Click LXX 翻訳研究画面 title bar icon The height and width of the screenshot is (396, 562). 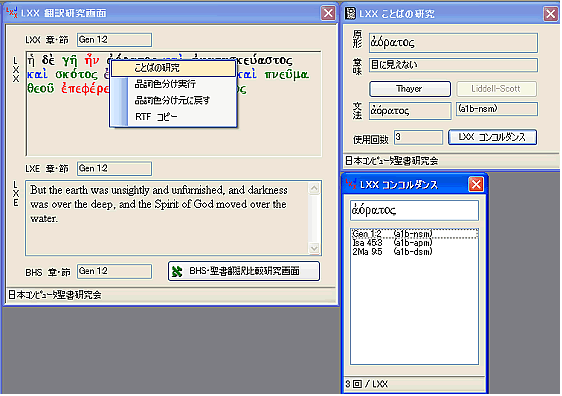pos(12,13)
